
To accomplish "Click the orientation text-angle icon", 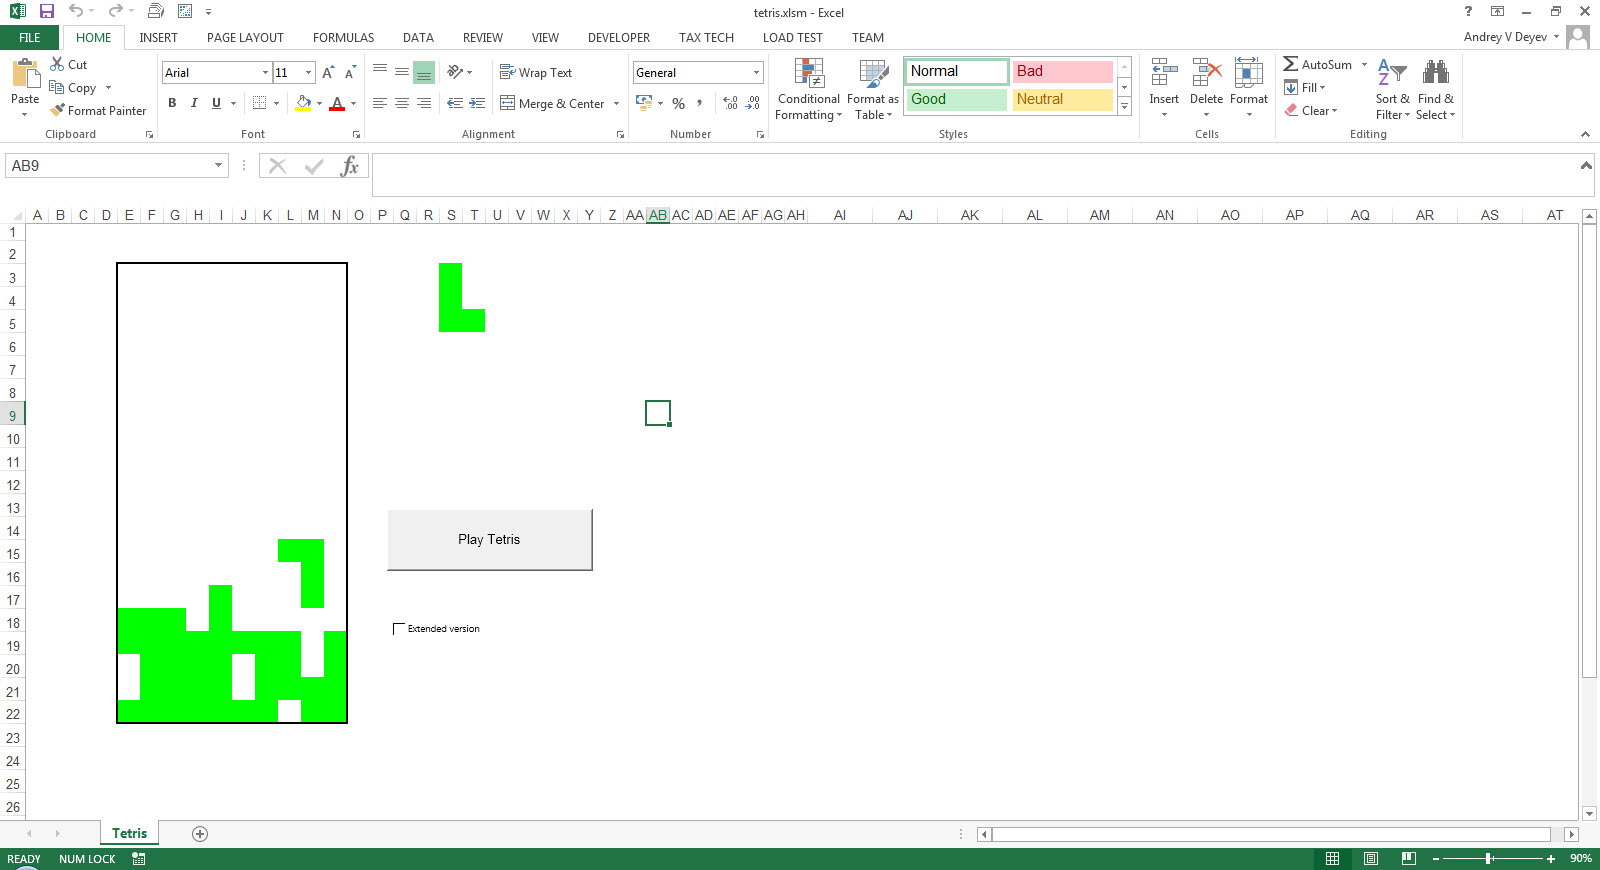I will (455, 72).
